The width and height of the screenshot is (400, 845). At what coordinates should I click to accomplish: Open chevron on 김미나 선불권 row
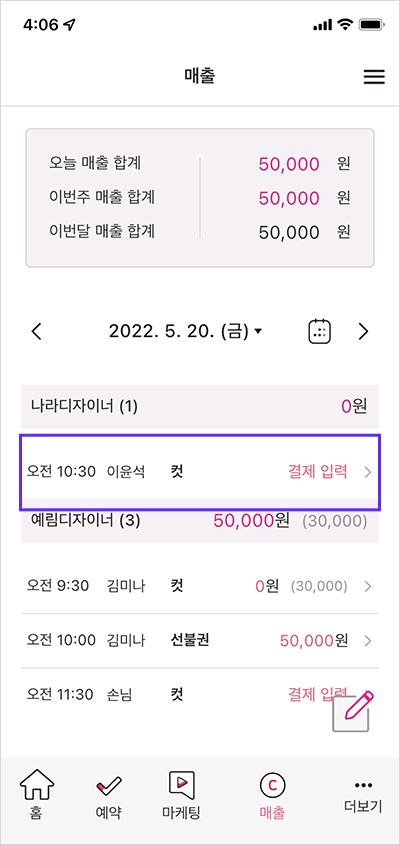tap(368, 641)
